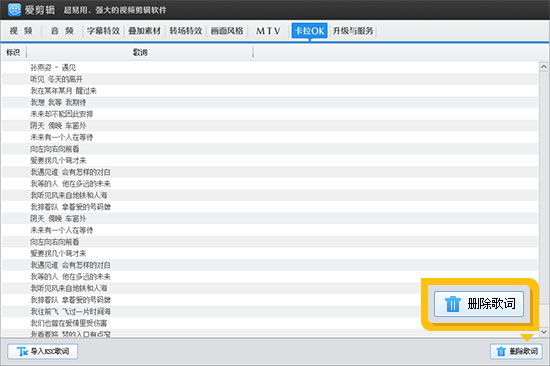550x366 pixels.
Task: Switch to the MTV tab
Action: point(268,31)
